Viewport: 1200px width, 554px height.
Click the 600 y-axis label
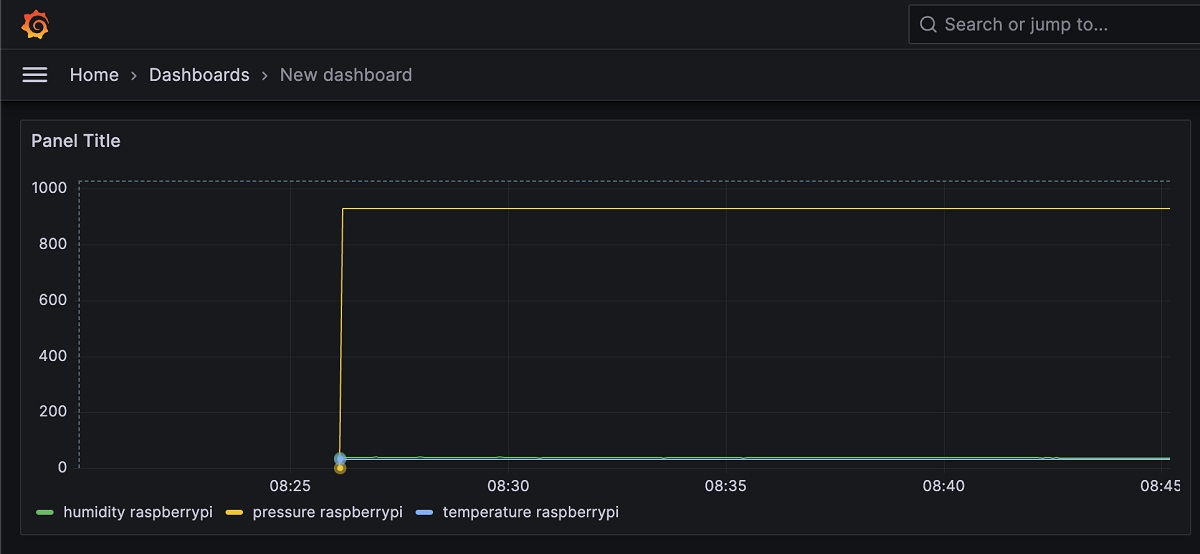pos(53,300)
